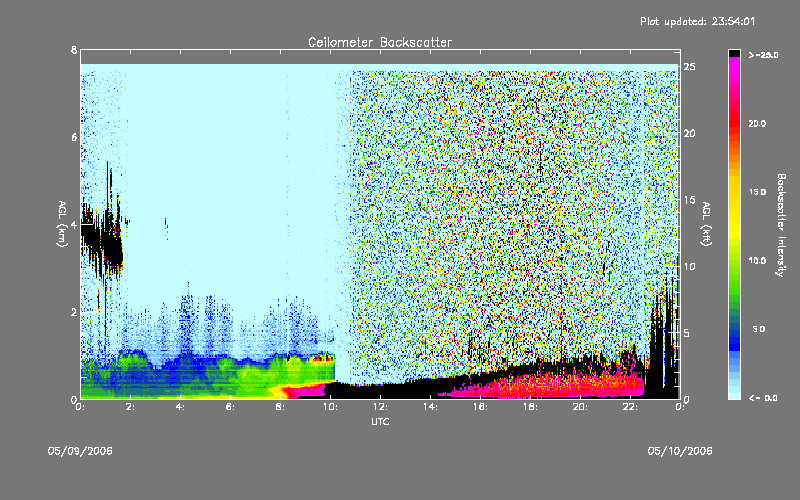Click the '5' tick on the kft axis

[687, 333]
